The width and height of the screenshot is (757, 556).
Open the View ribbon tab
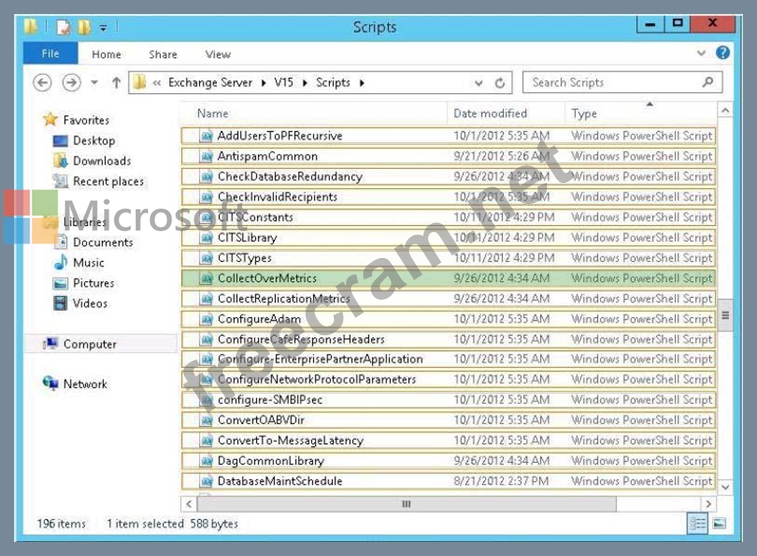[x=218, y=54]
